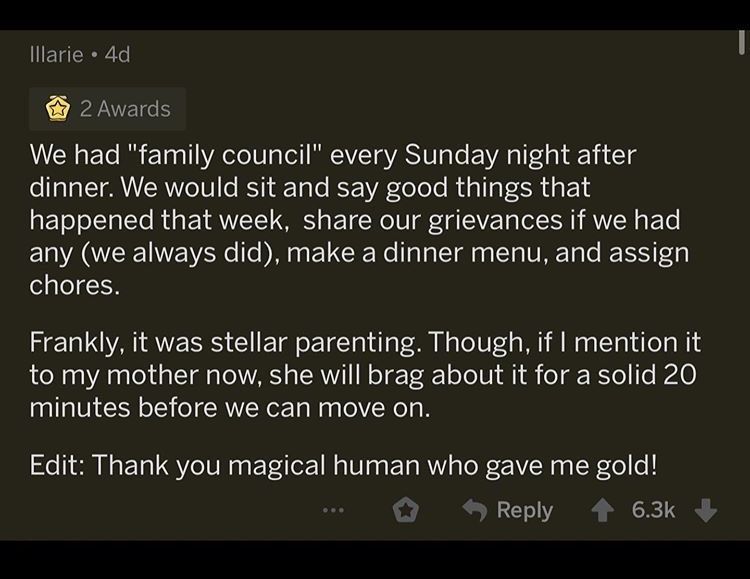Image resolution: width=750 pixels, height=579 pixels.
Task: Click the phrase 'solid 20 minutes'
Action: (x=640, y=376)
